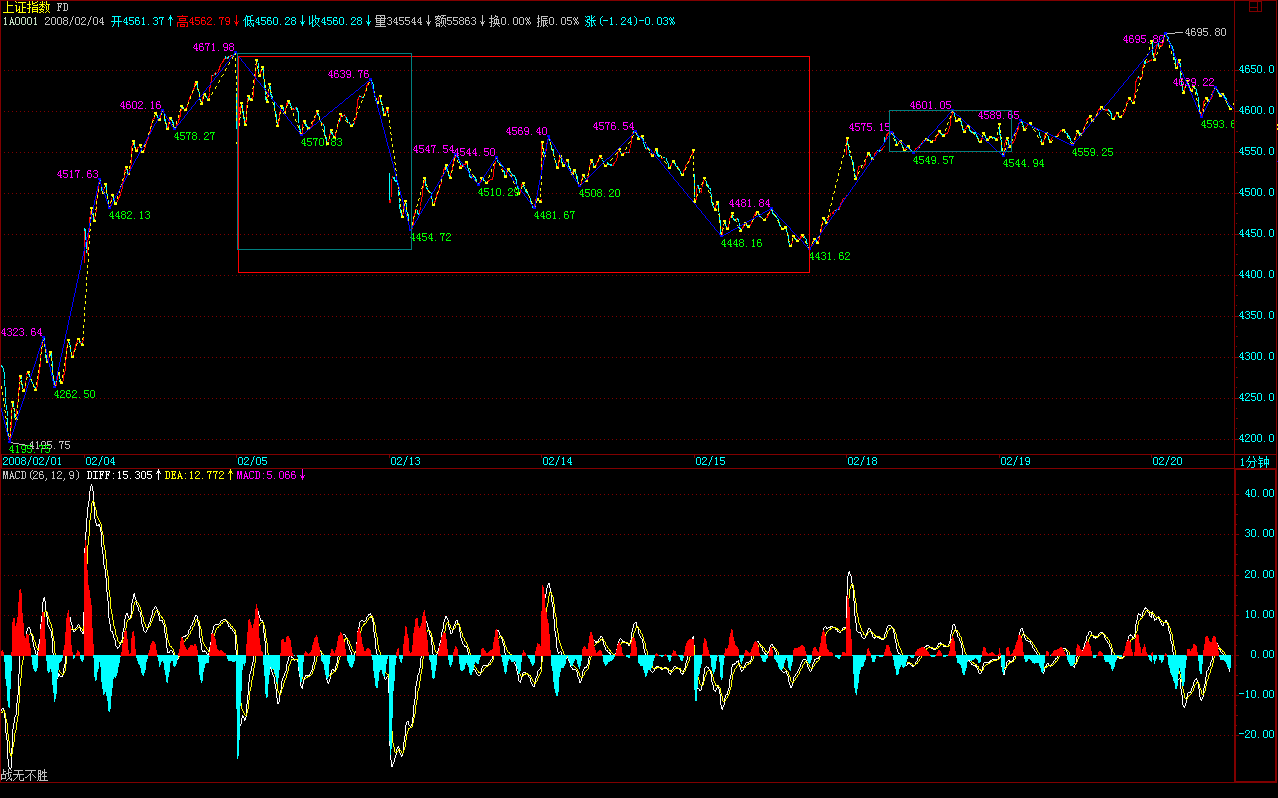
Task: Click the 上证指数 index title
Action: [x=26, y=7]
